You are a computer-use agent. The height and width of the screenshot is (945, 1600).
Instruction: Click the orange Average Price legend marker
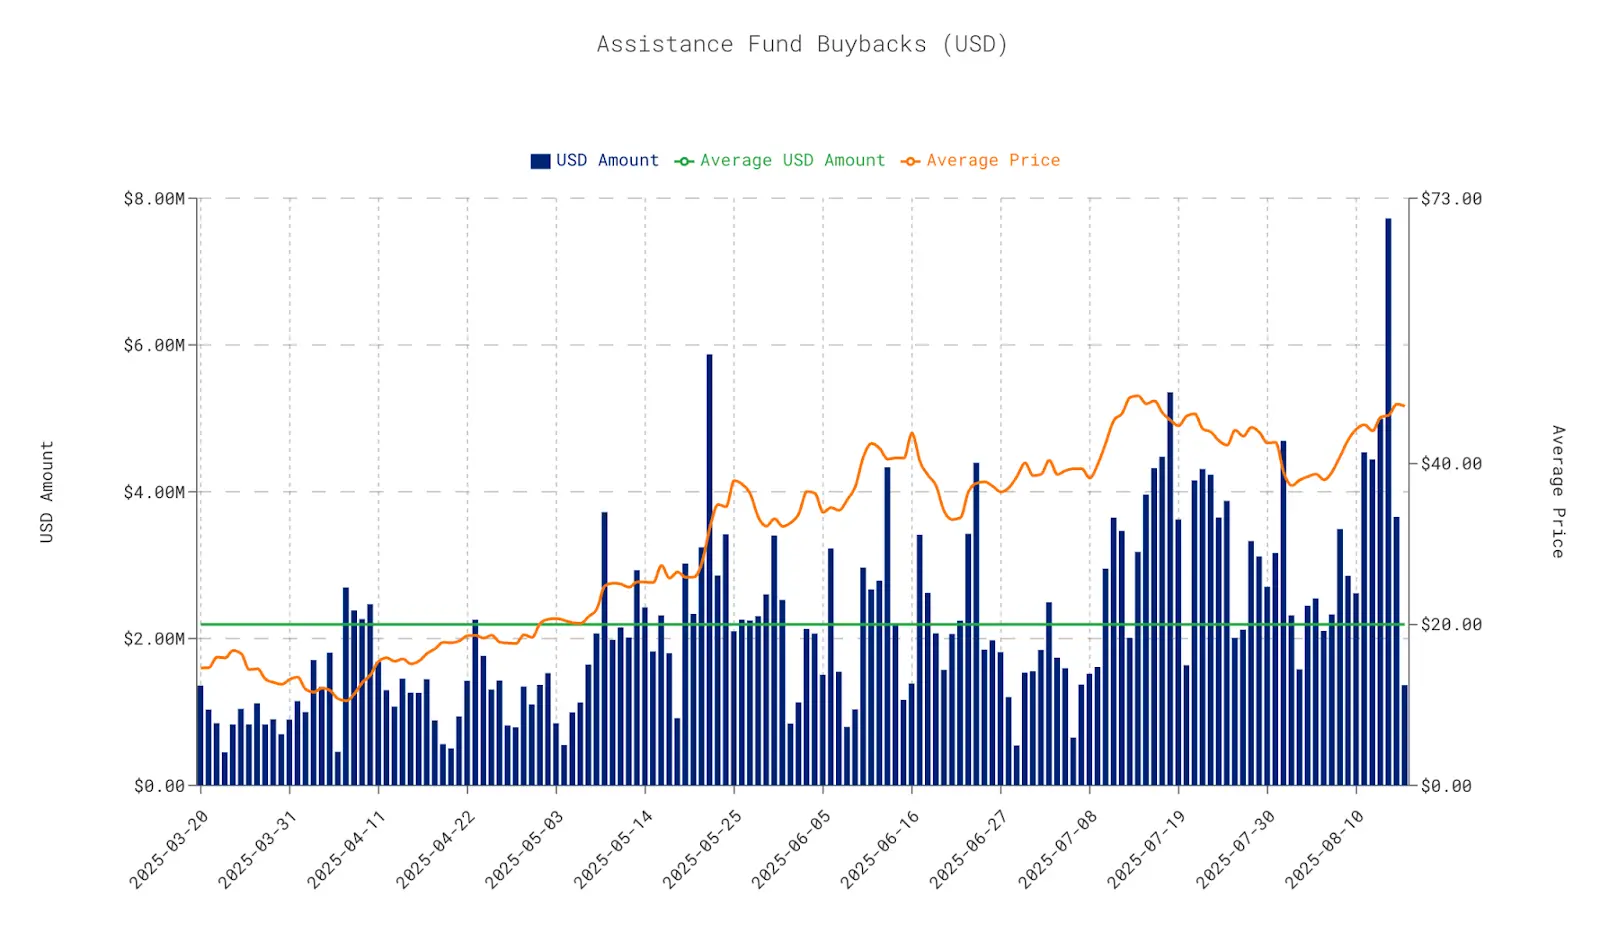coord(910,161)
